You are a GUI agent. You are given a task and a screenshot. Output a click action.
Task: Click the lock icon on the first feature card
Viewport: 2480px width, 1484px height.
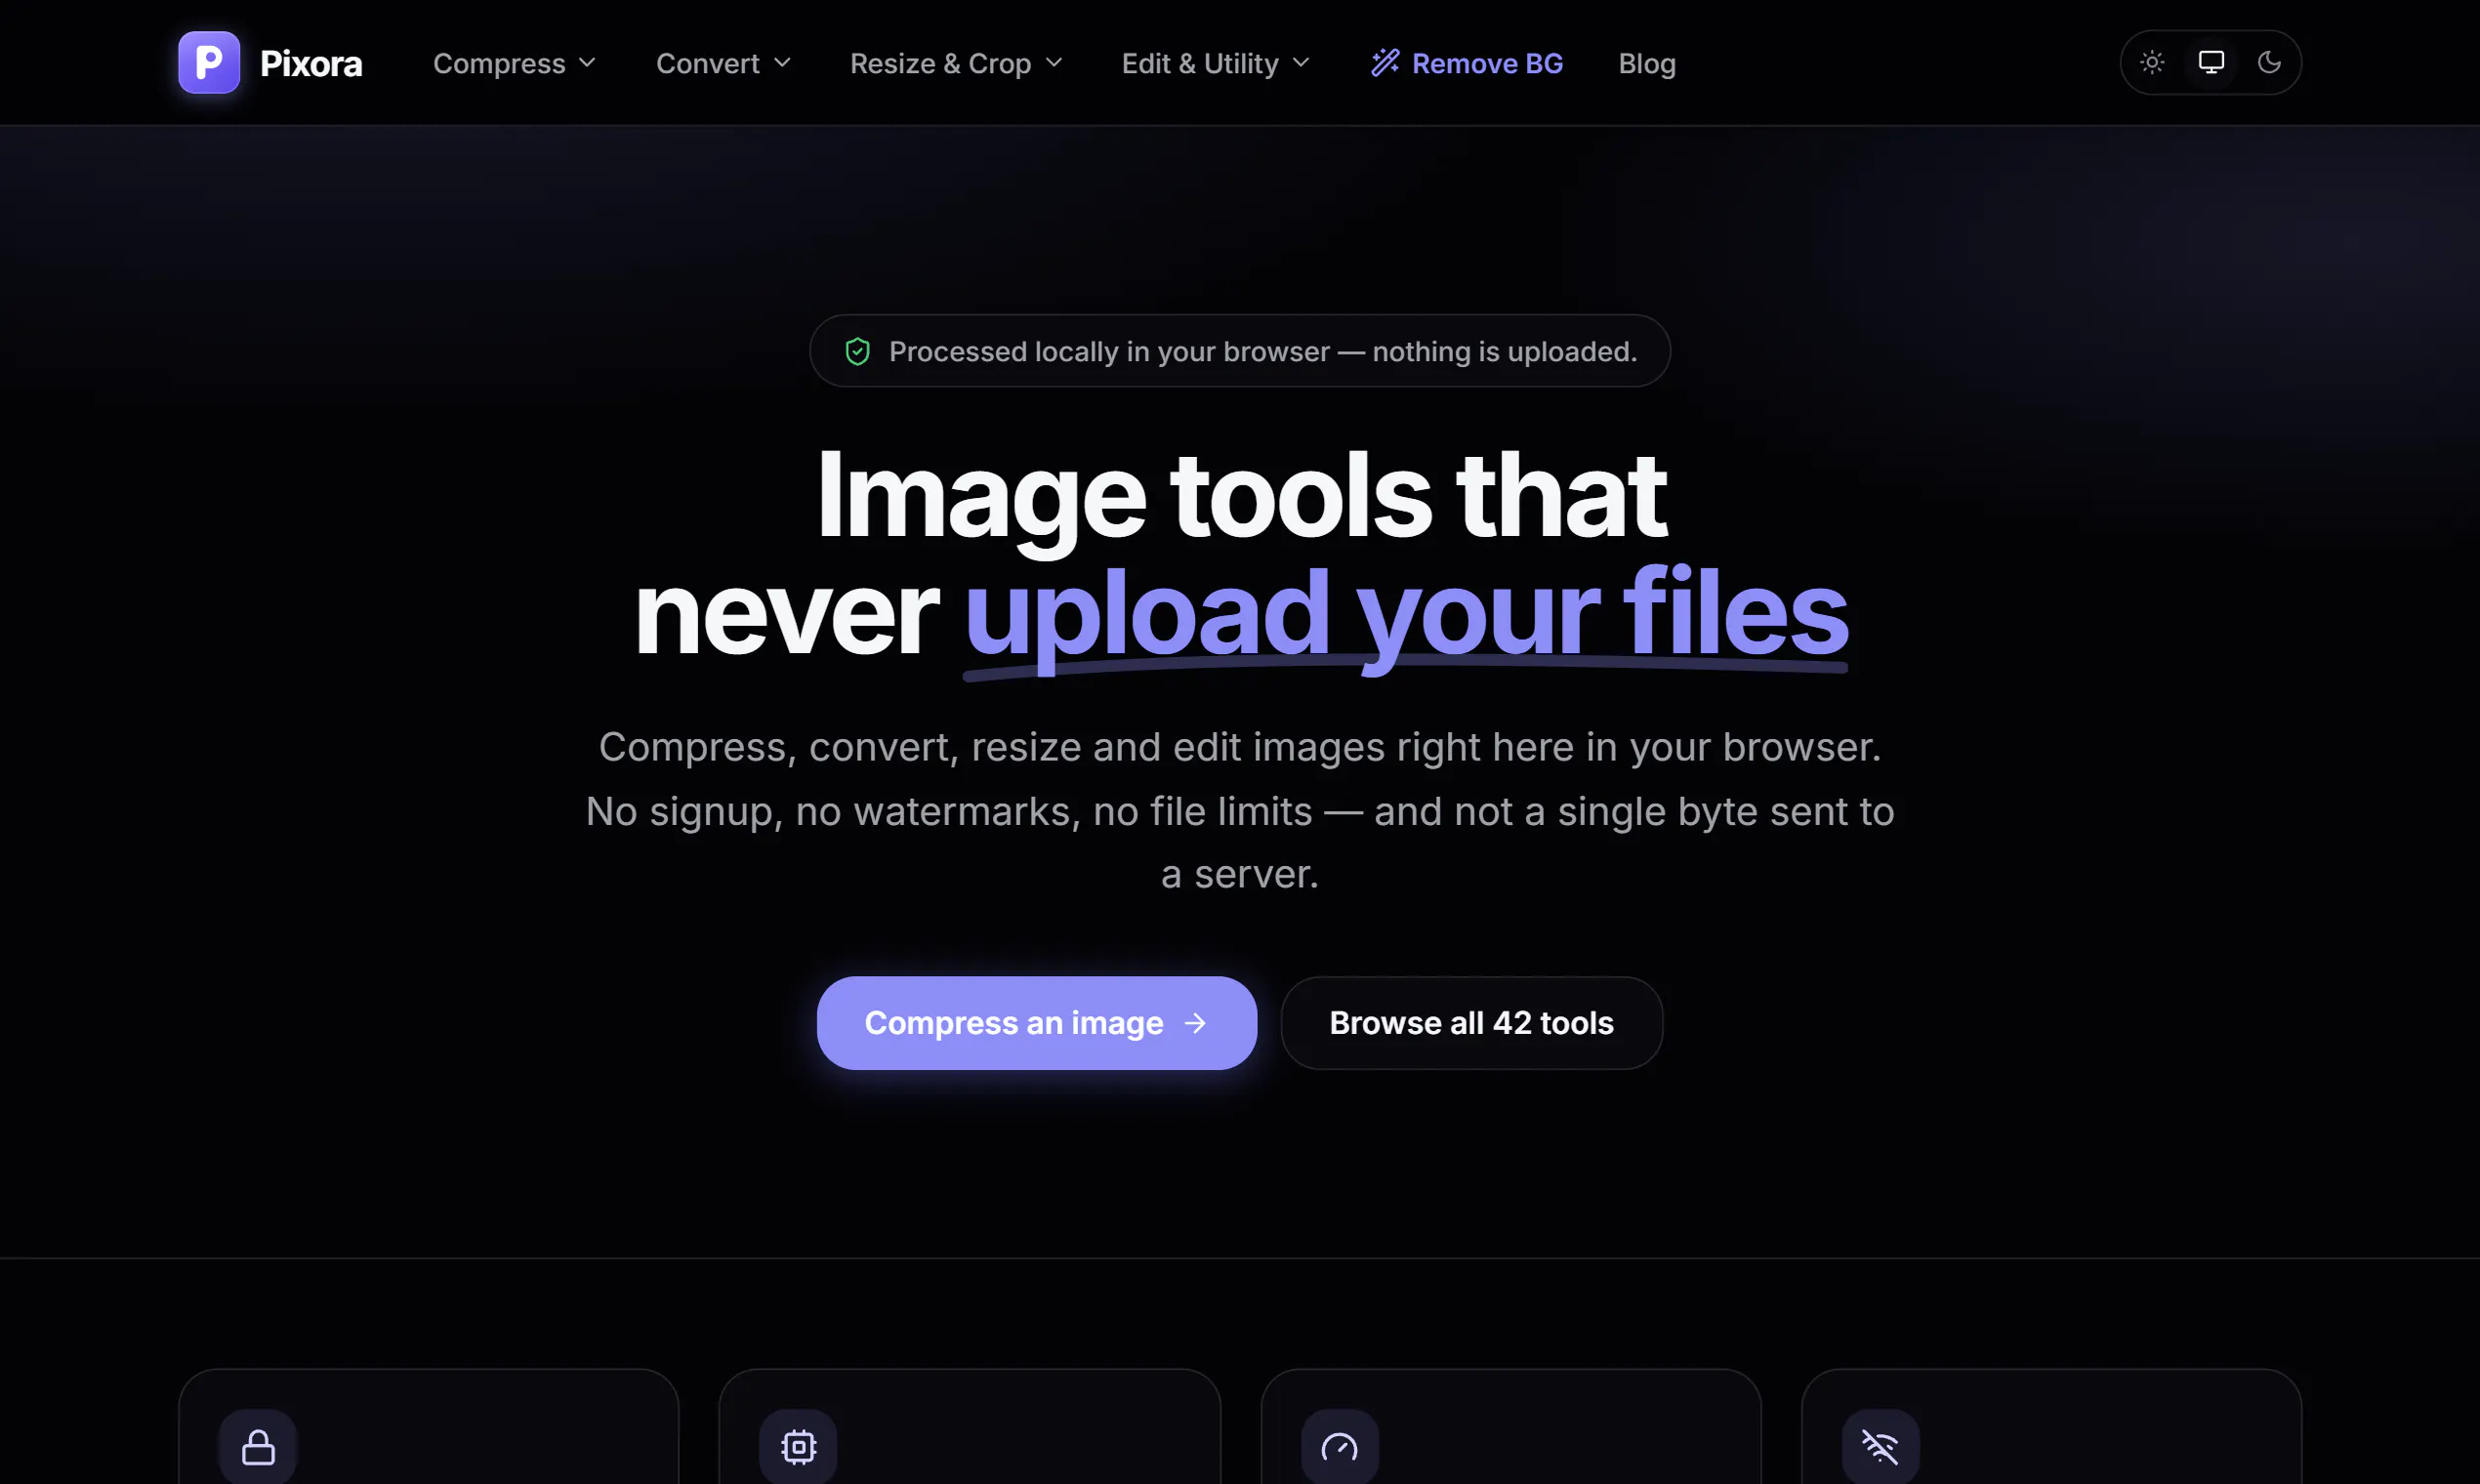[258, 1446]
